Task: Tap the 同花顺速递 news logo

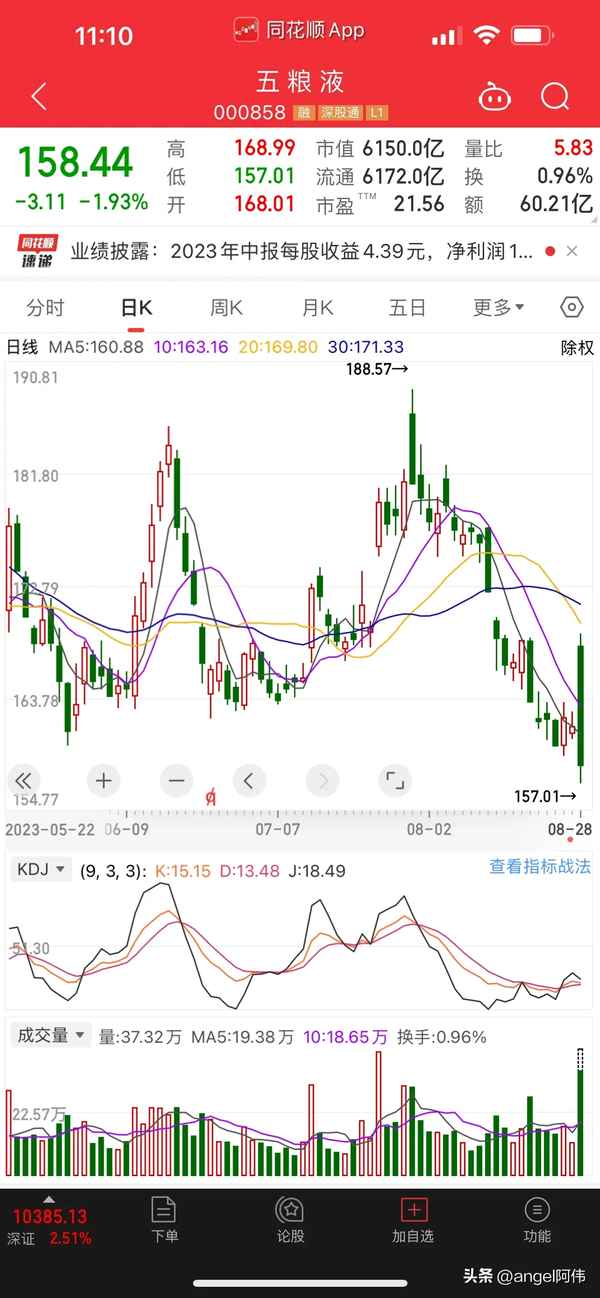Action: click(x=40, y=252)
